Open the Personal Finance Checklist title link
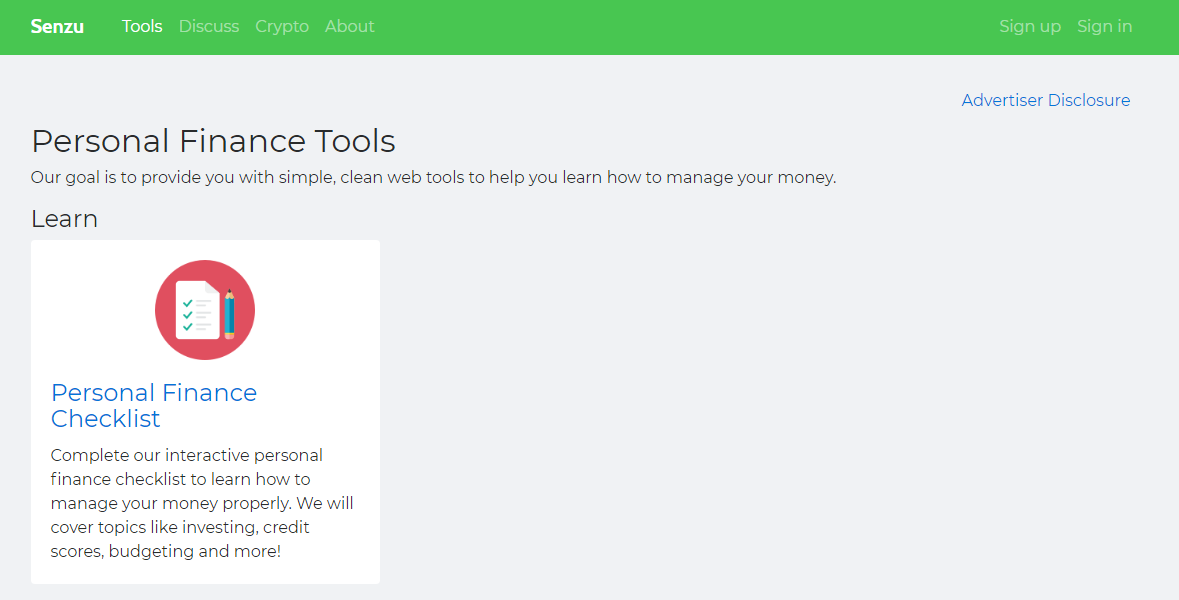 pyautogui.click(x=154, y=405)
